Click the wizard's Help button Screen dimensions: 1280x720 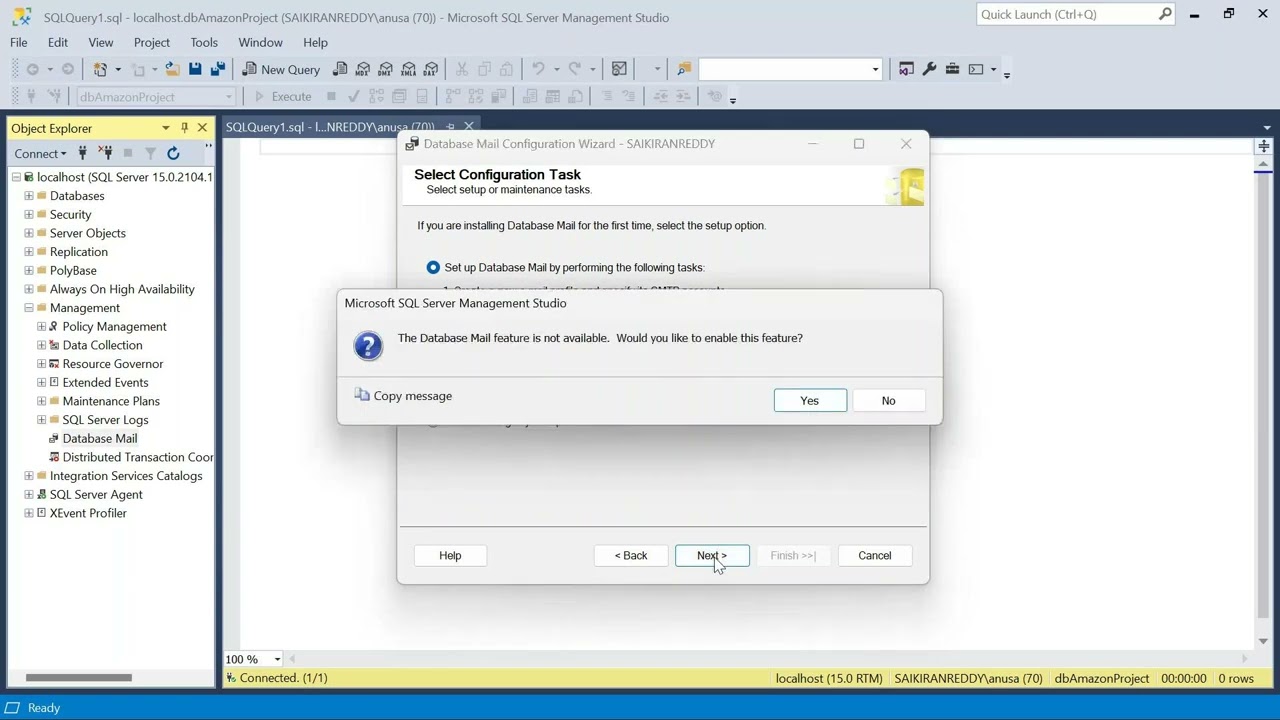[x=450, y=556]
